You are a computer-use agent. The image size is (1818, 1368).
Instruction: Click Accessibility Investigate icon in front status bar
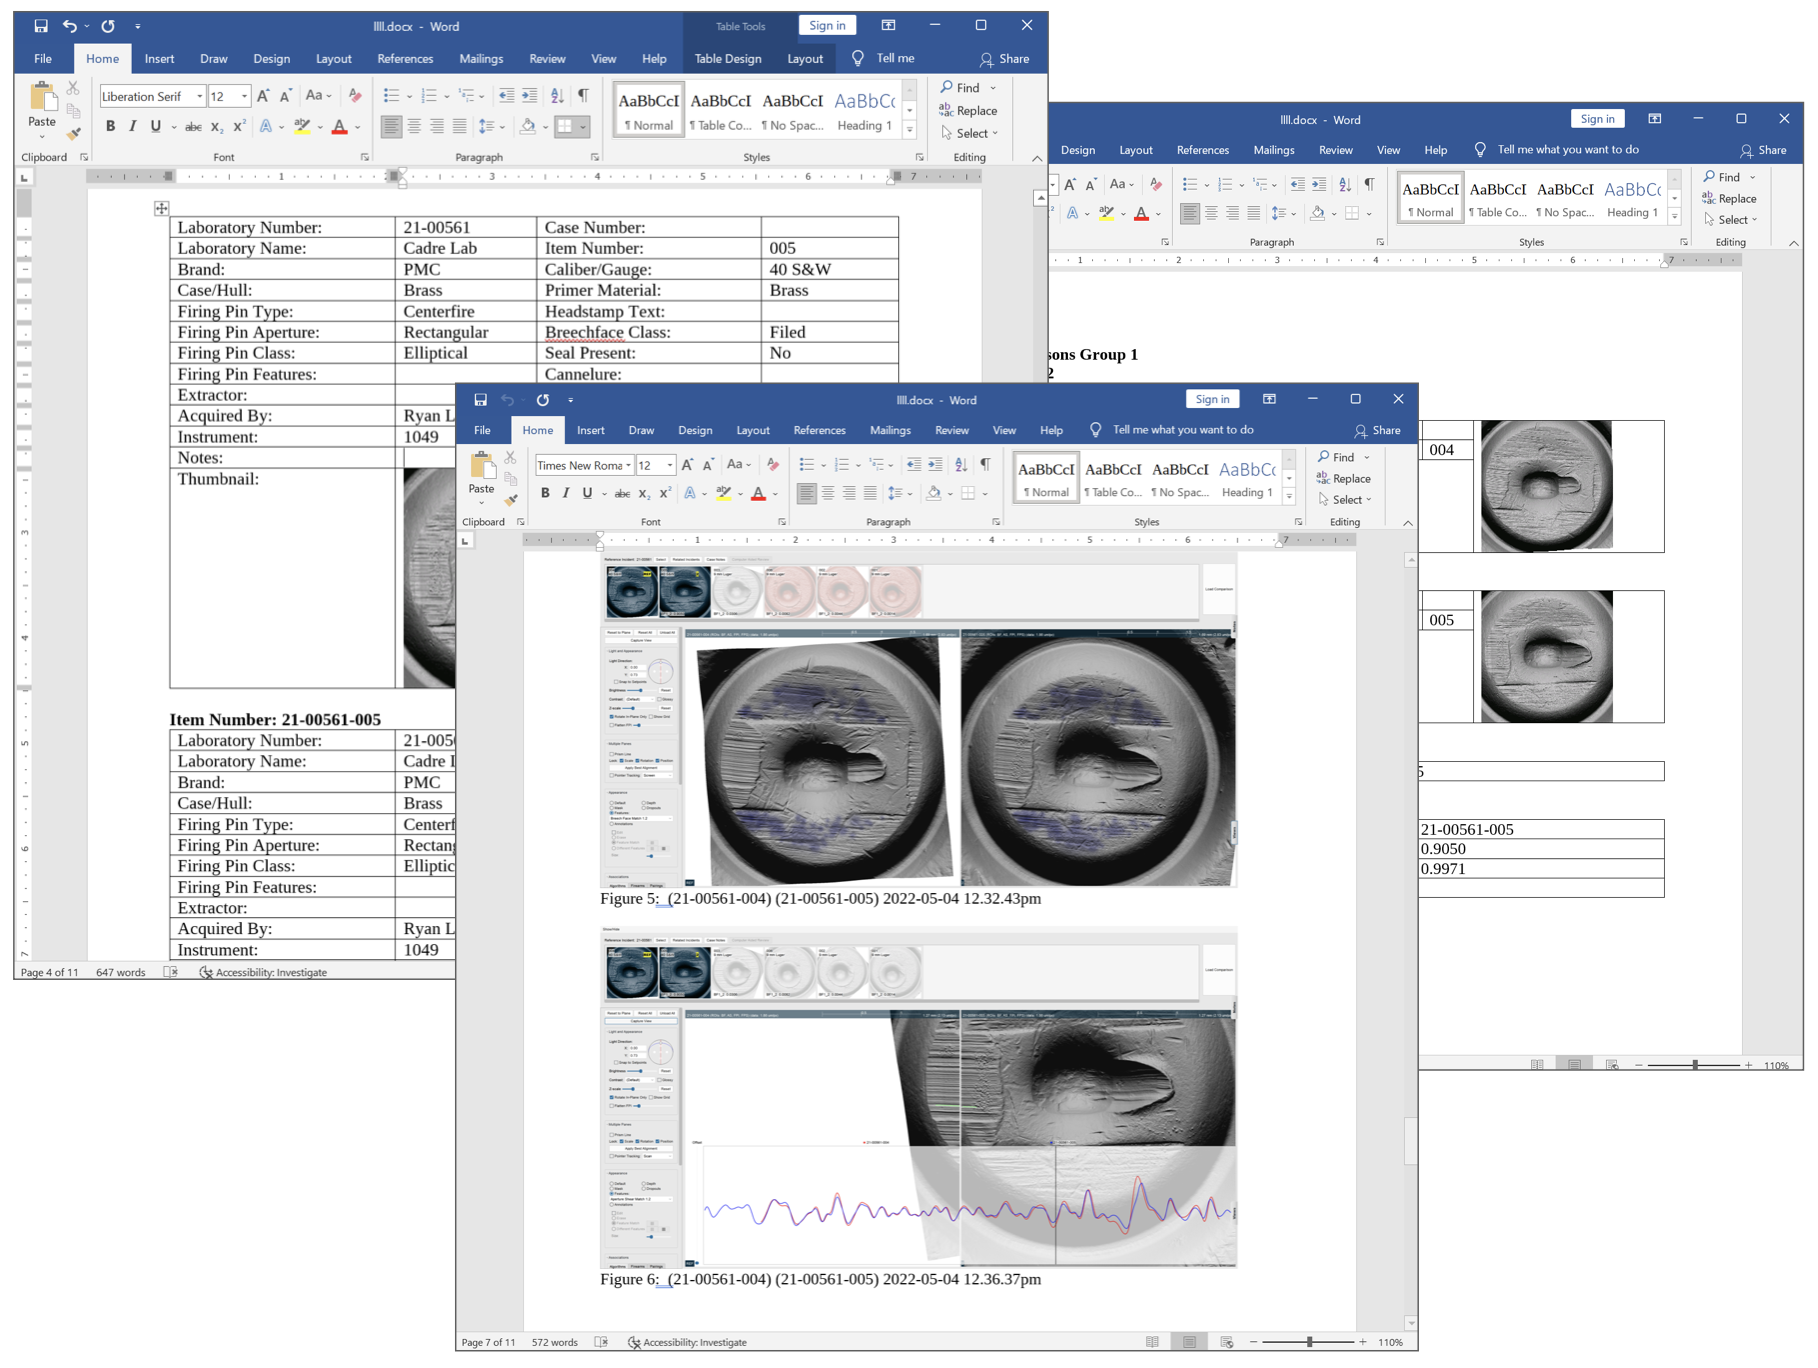634,1342
